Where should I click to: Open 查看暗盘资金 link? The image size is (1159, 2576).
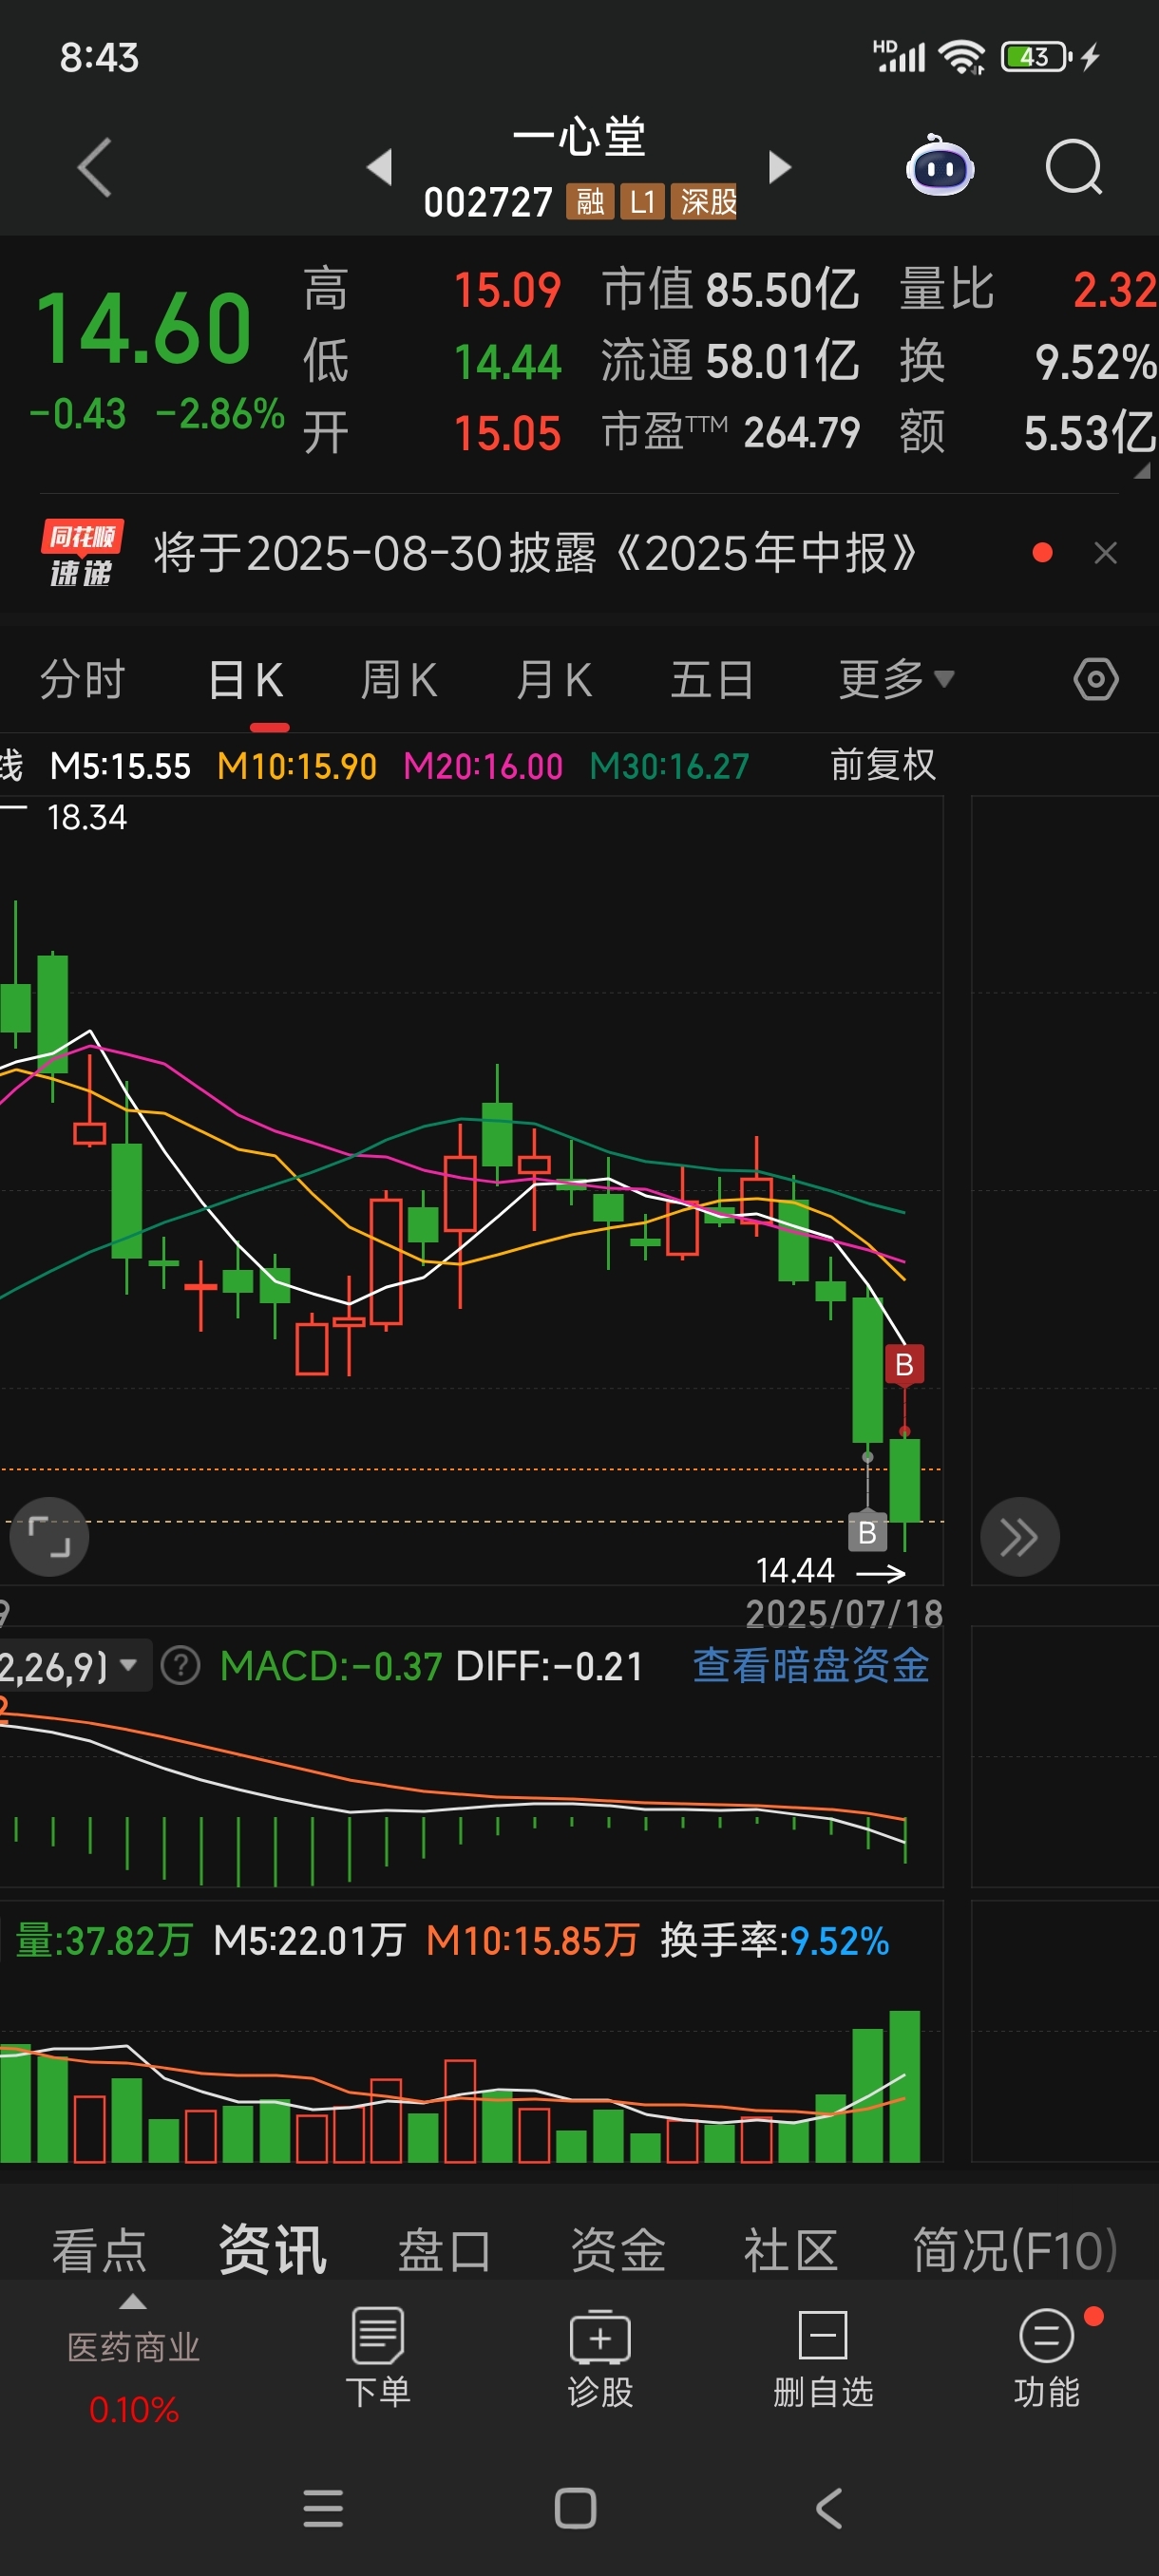pyautogui.click(x=811, y=1665)
